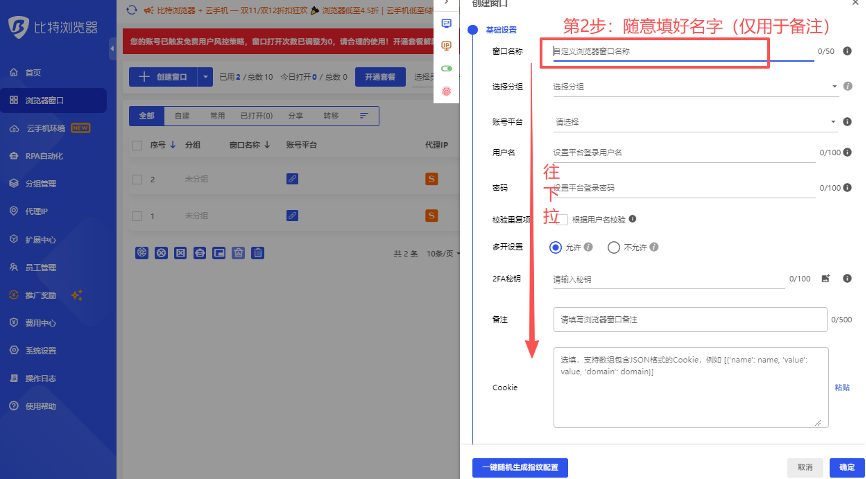
Task: Click the orange proxy S icon in row 1
Action: (432, 216)
